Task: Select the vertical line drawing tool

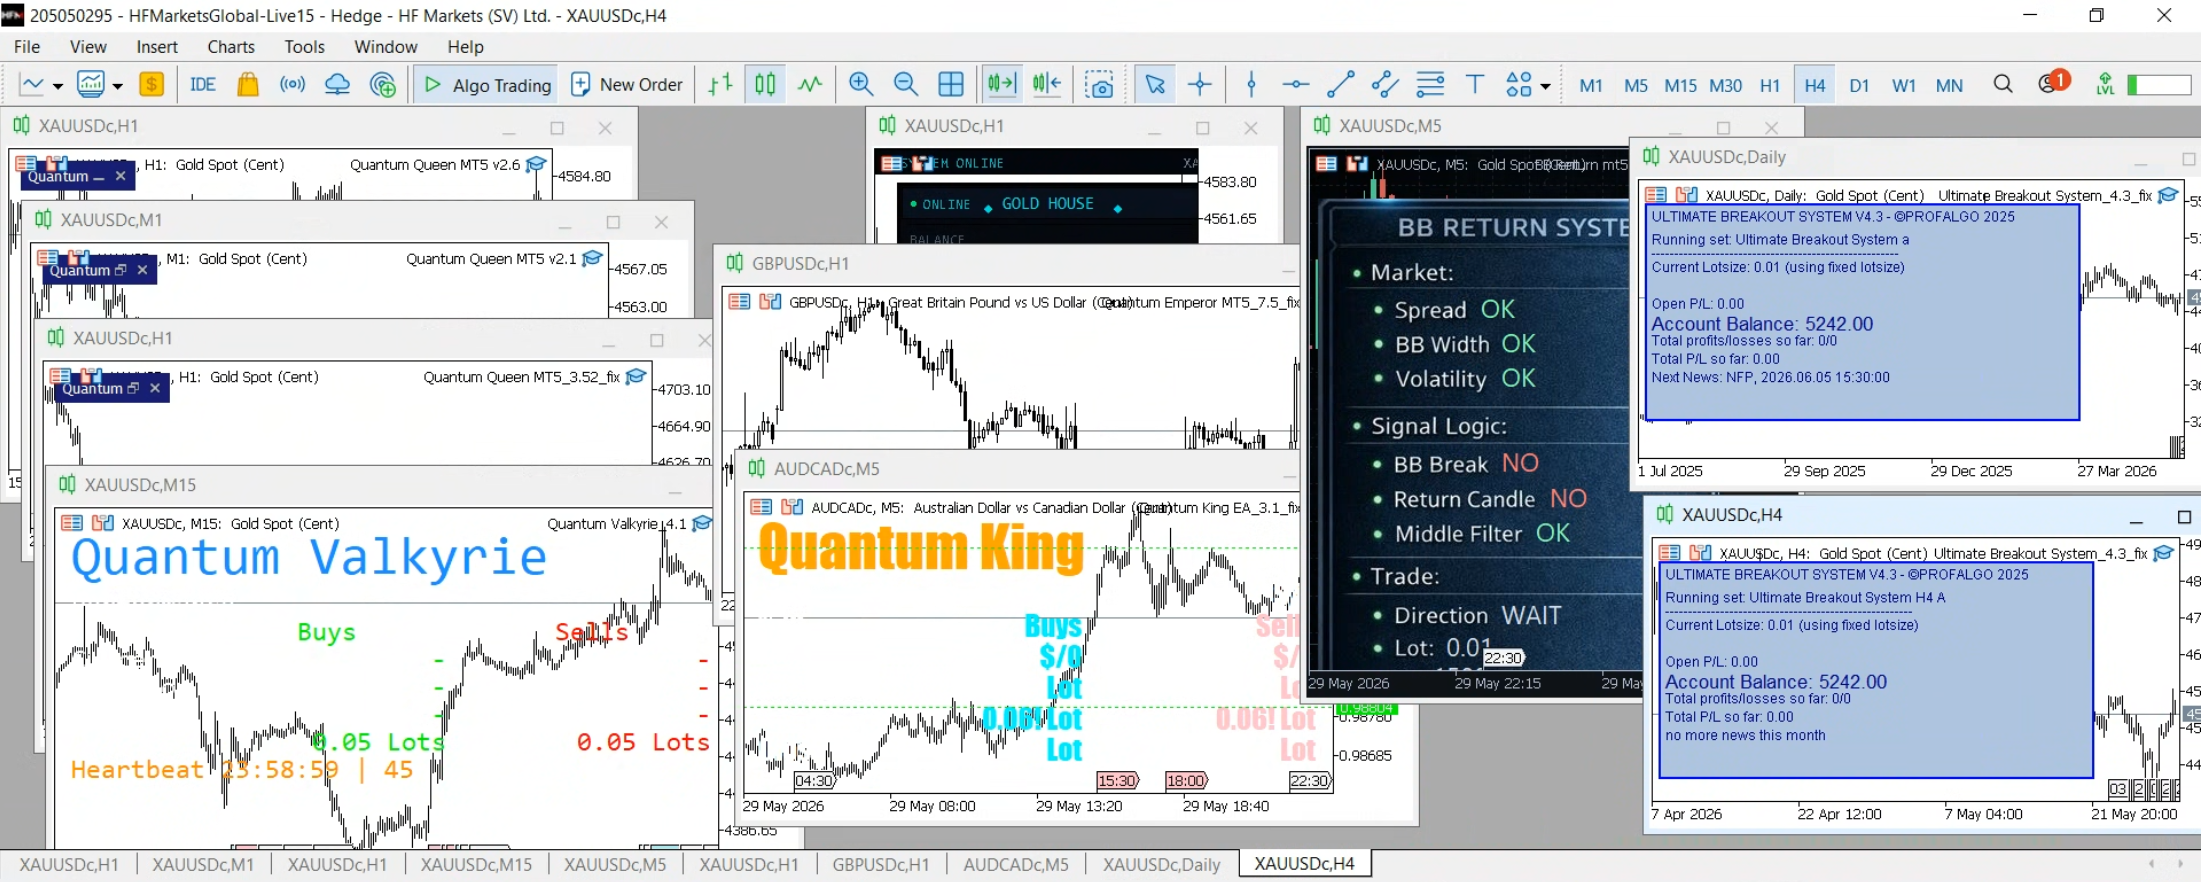Action: [1252, 85]
